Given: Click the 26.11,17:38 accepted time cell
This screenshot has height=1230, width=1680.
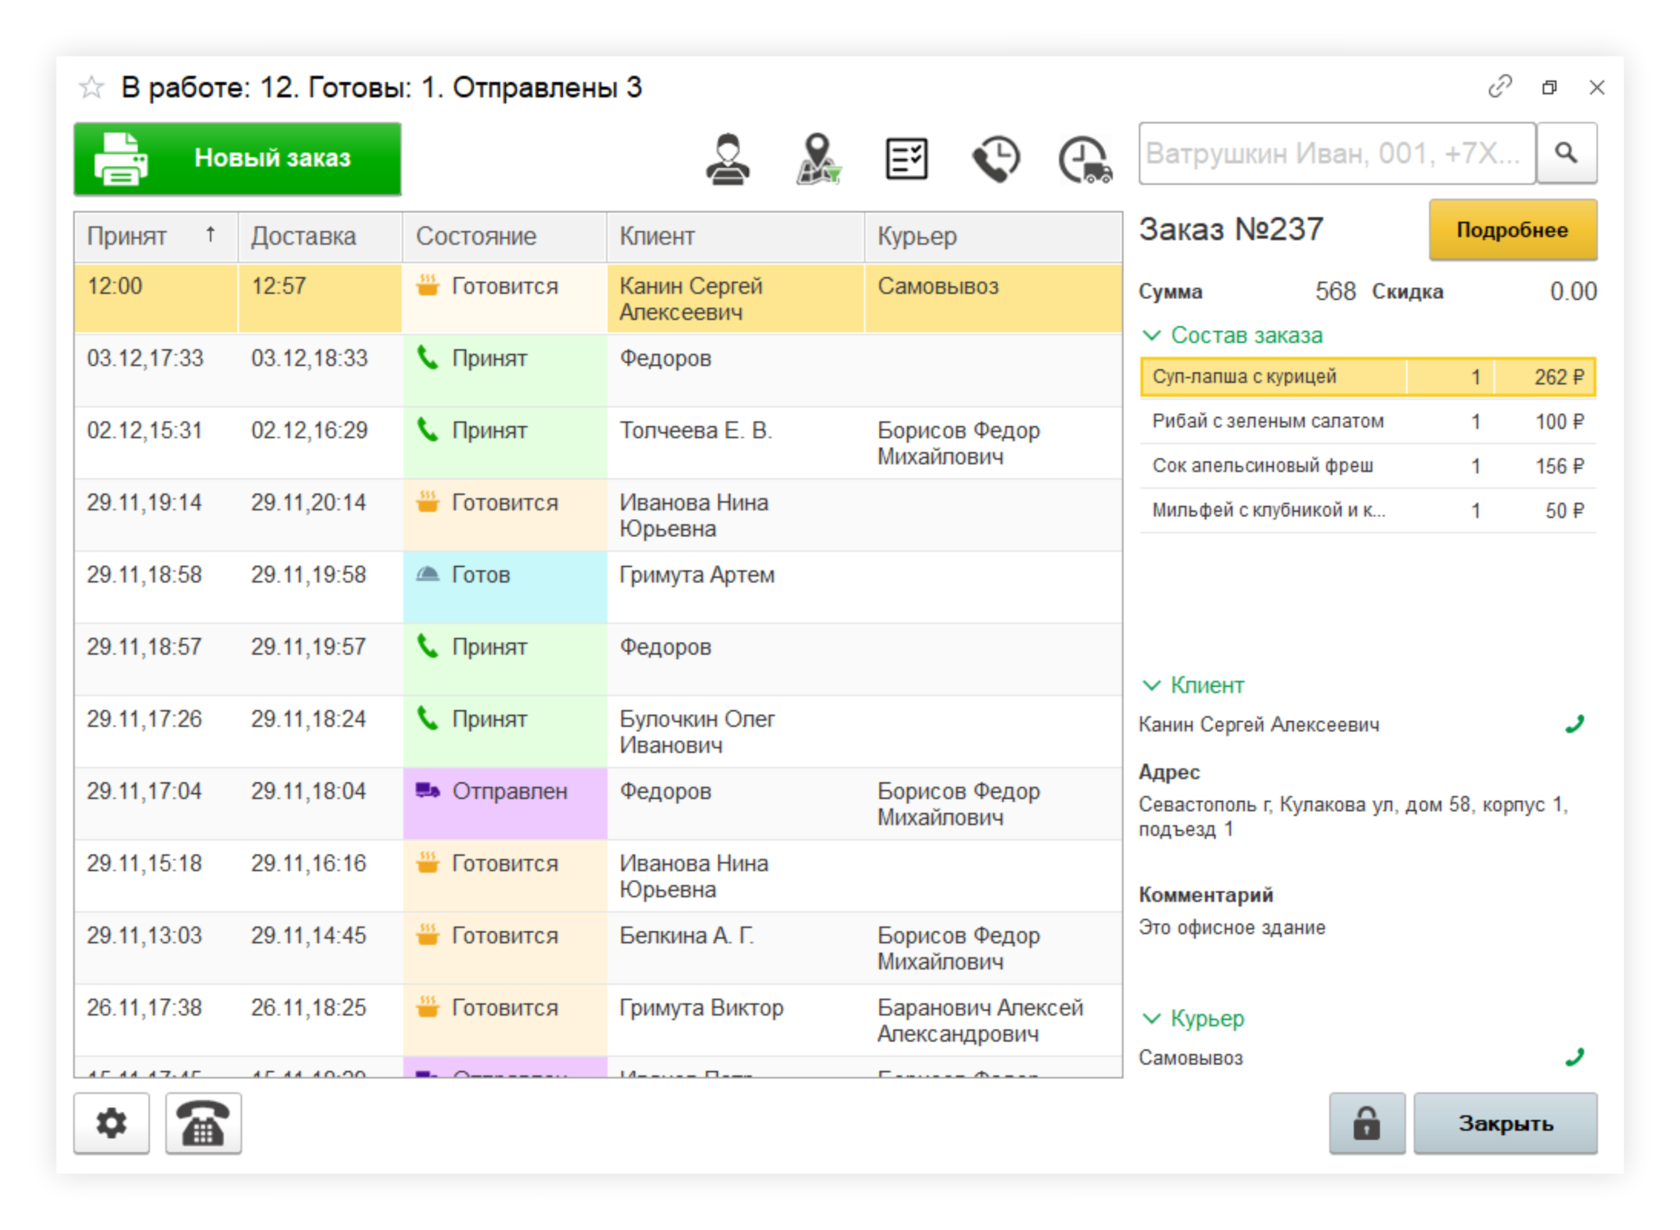Looking at the screenshot, I should pyautogui.click(x=156, y=1020).
